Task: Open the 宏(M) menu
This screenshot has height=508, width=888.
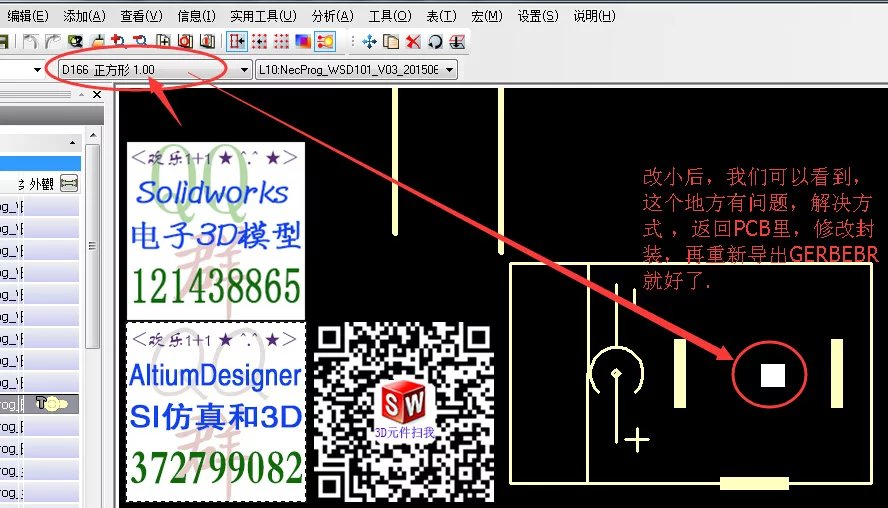Action: click(486, 16)
